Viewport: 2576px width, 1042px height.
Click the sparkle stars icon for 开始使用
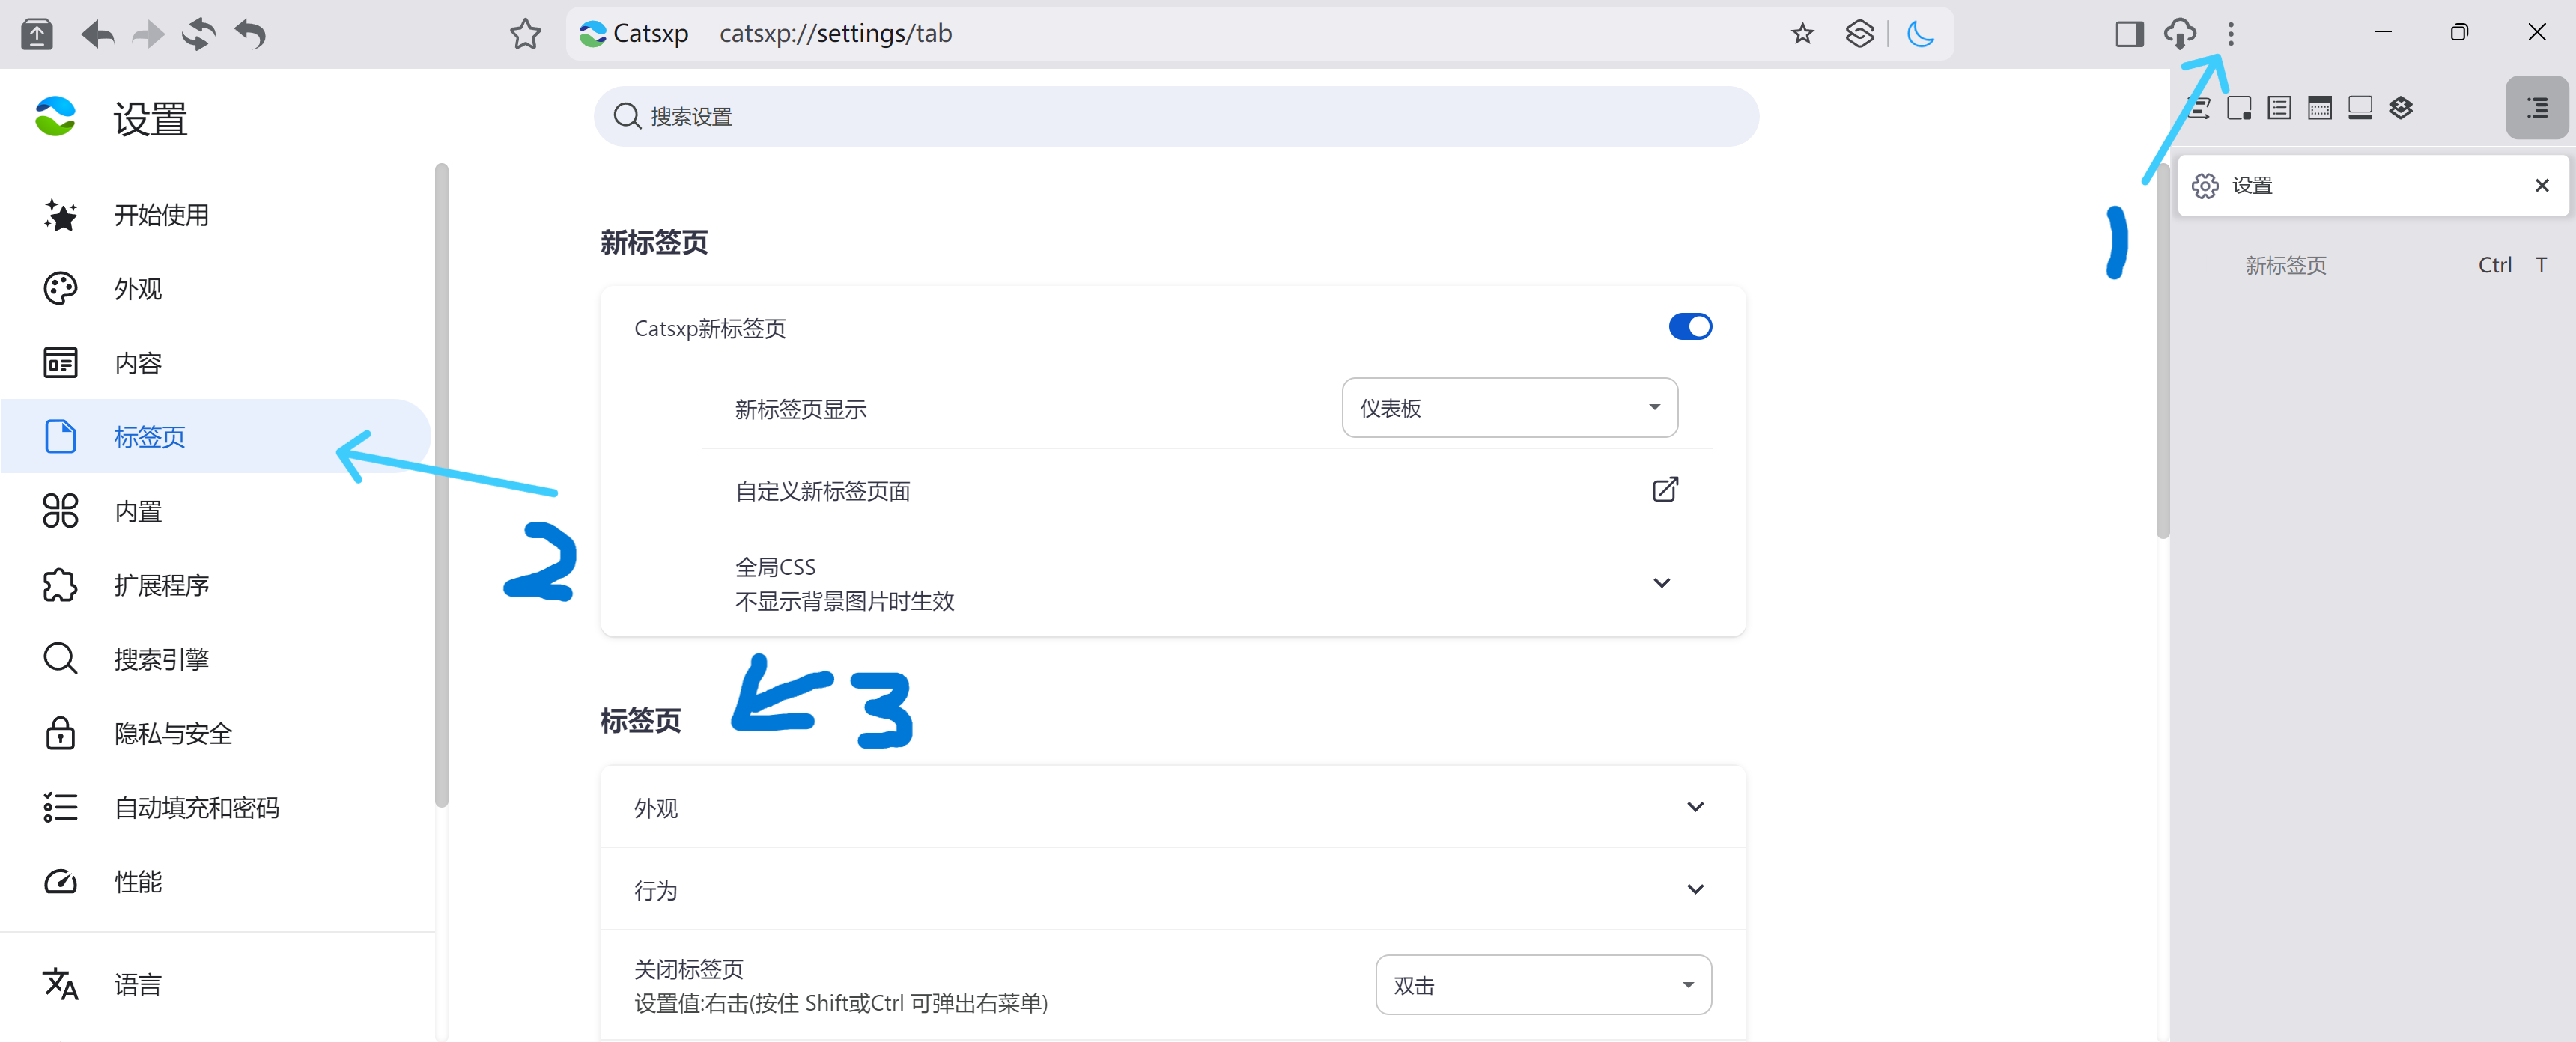60,215
